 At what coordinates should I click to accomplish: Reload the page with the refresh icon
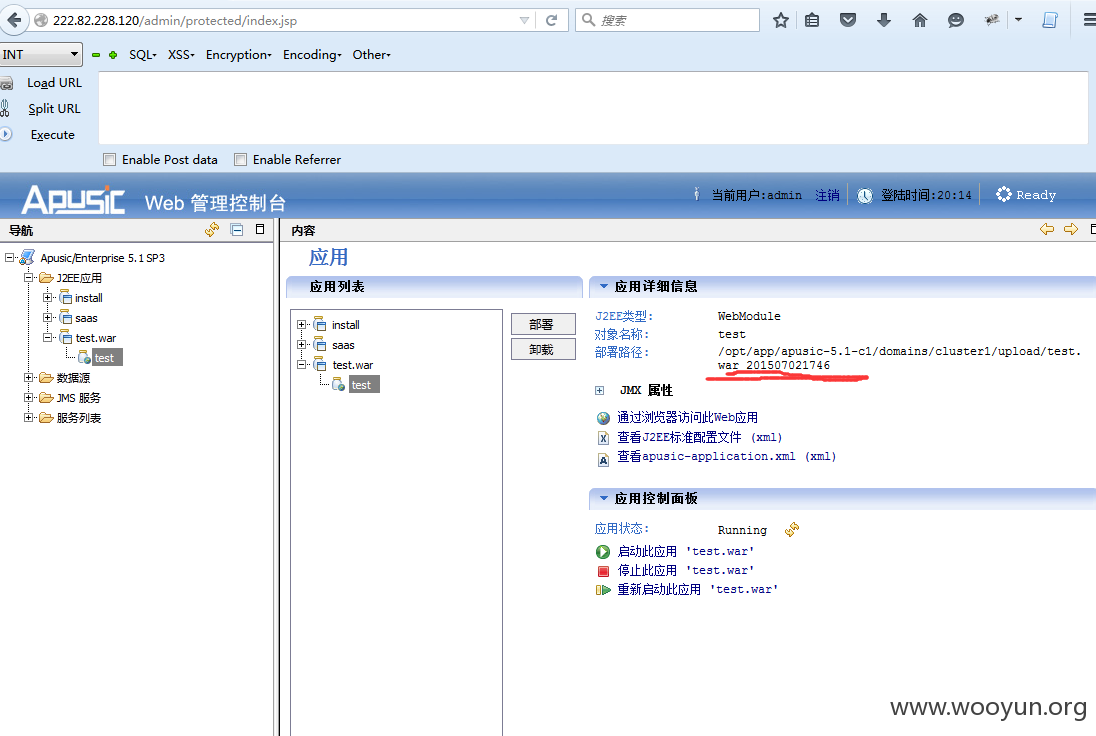[551, 20]
